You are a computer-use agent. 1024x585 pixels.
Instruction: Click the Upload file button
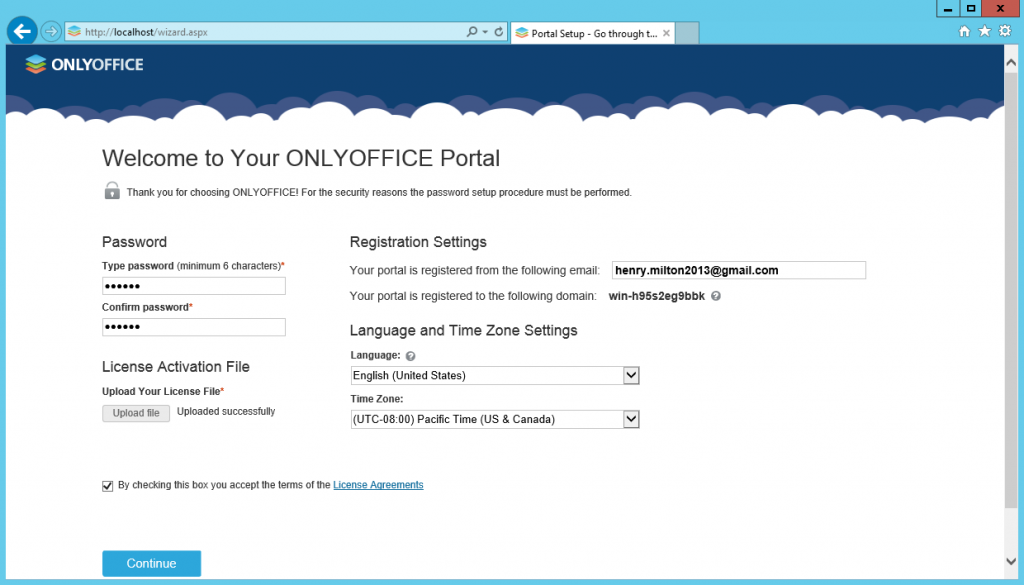coord(136,413)
